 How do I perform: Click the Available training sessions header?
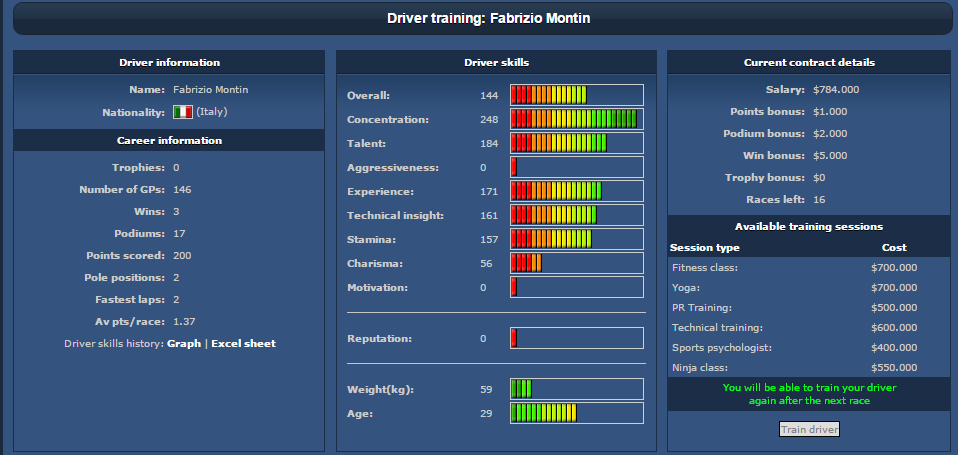coord(810,227)
